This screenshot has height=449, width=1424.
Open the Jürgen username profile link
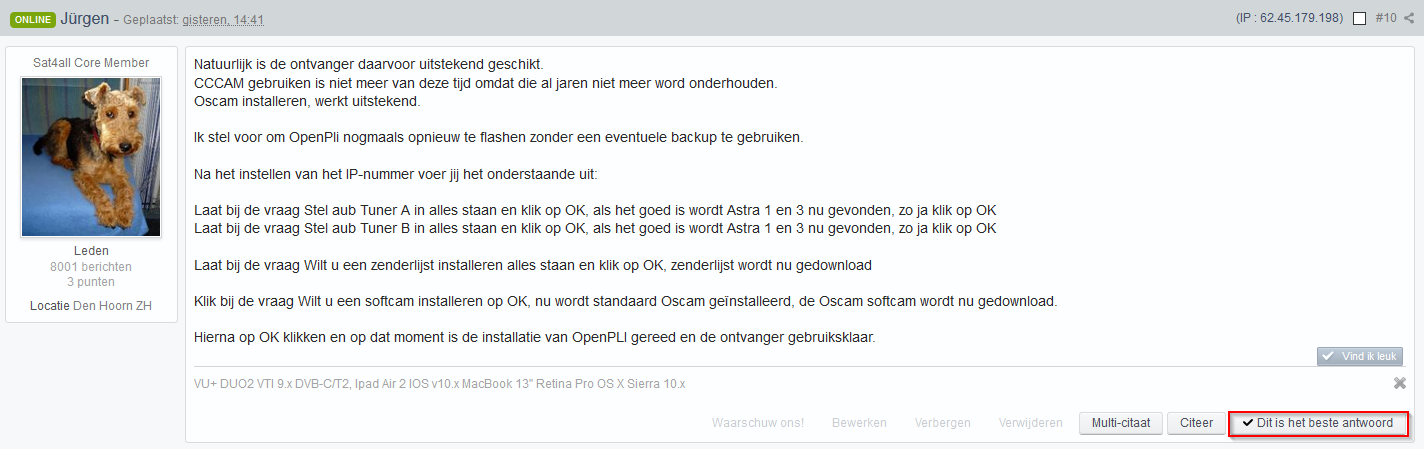pyautogui.click(x=83, y=18)
